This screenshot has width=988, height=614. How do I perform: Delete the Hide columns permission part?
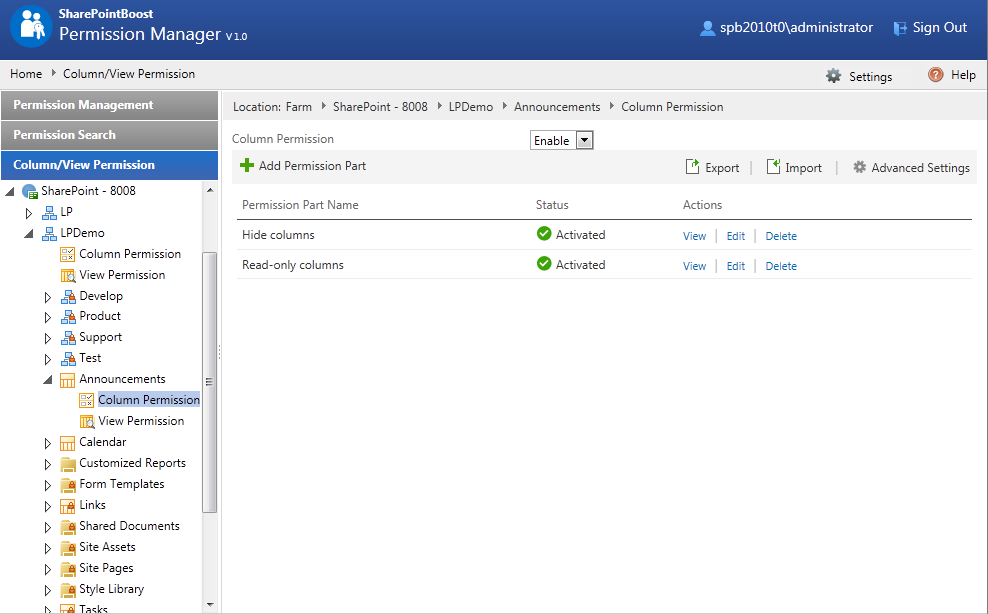781,236
